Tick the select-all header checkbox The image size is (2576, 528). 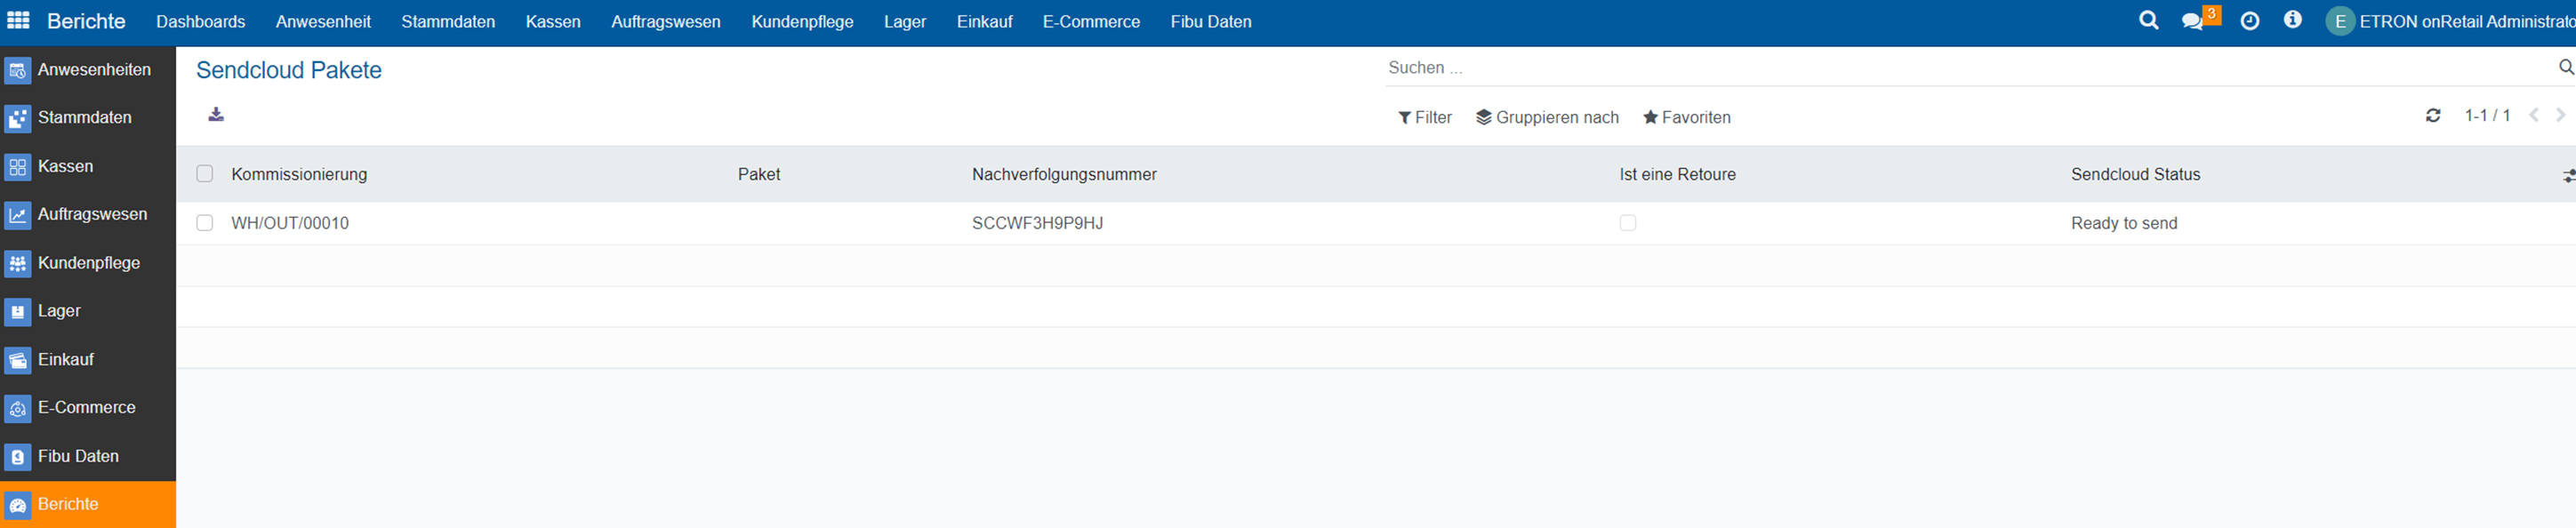pyautogui.click(x=205, y=174)
